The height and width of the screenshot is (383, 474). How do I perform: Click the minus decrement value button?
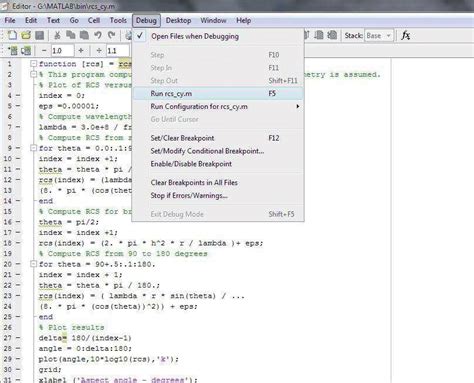click(x=44, y=51)
